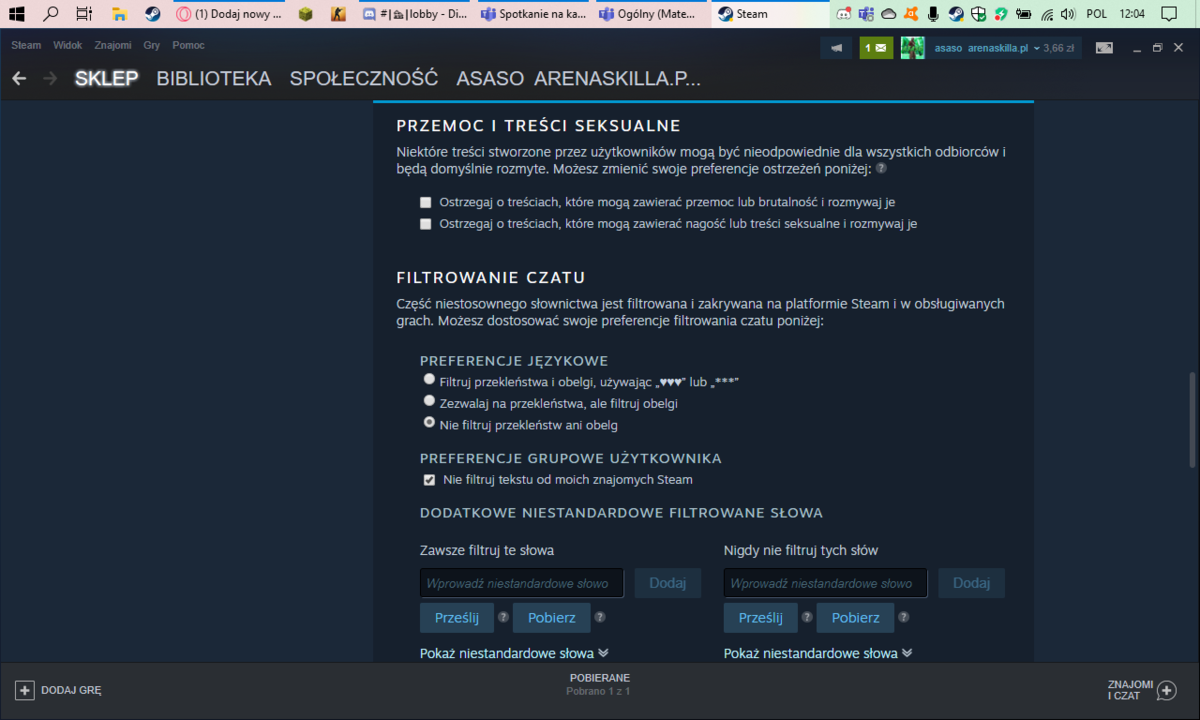Click the Steam profile avatar
The width and height of the screenshot is (1200, 720).
[912, 47]
